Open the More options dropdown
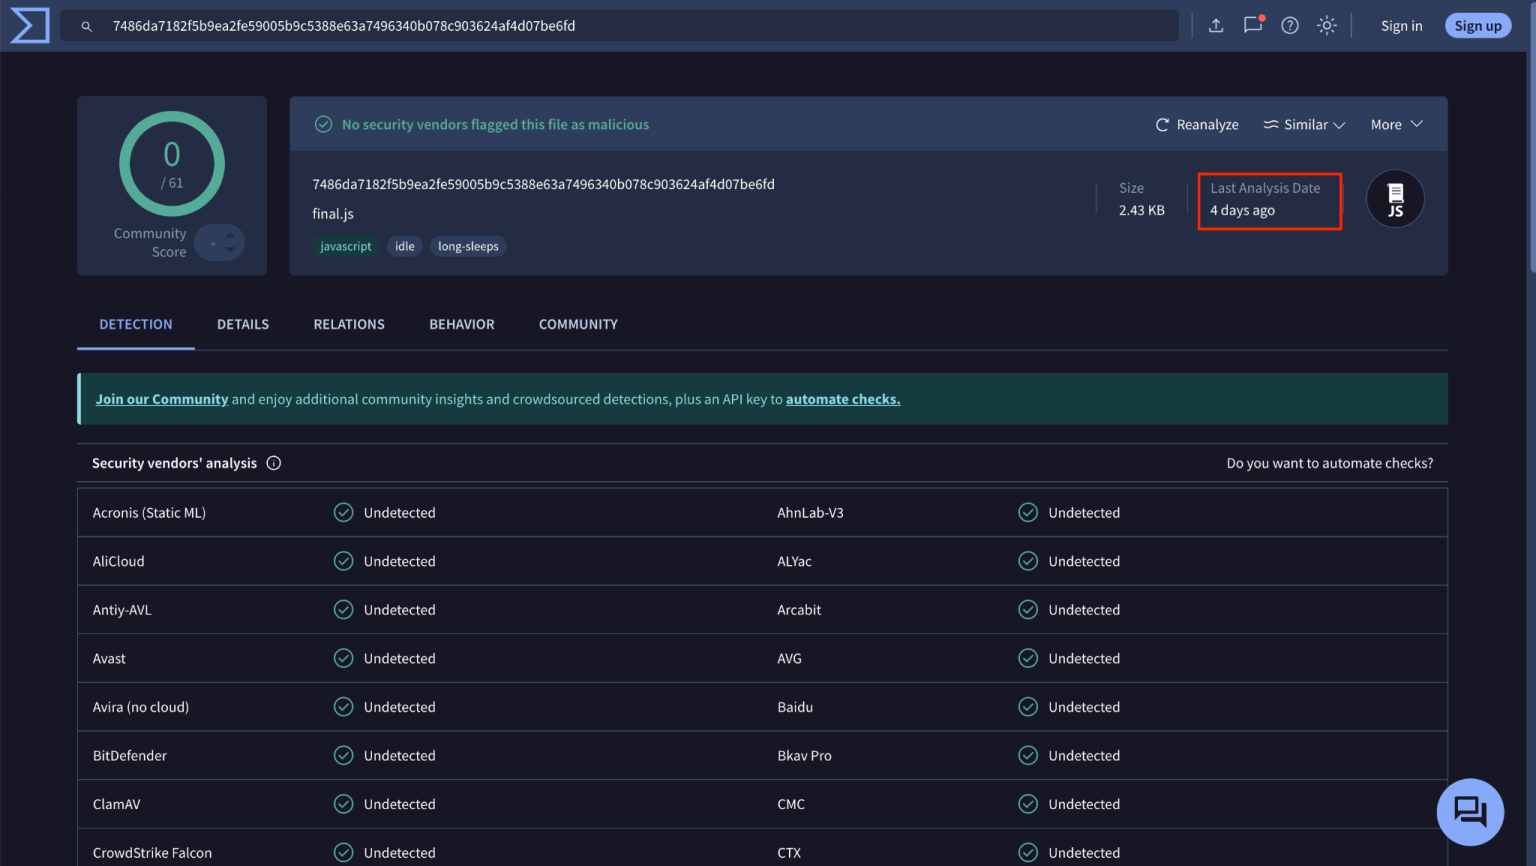This screenshot has height=866, width=1536. pos(1396,124)
